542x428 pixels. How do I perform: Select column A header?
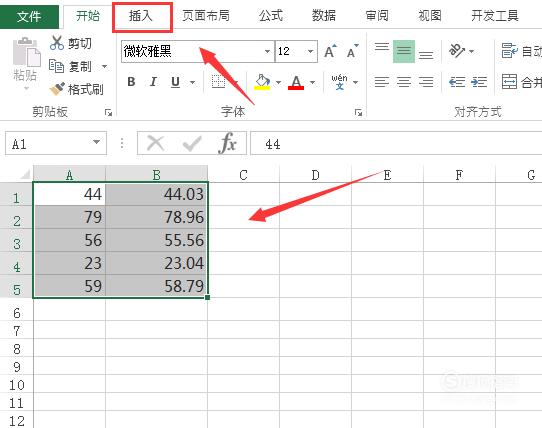click(69, 175)
